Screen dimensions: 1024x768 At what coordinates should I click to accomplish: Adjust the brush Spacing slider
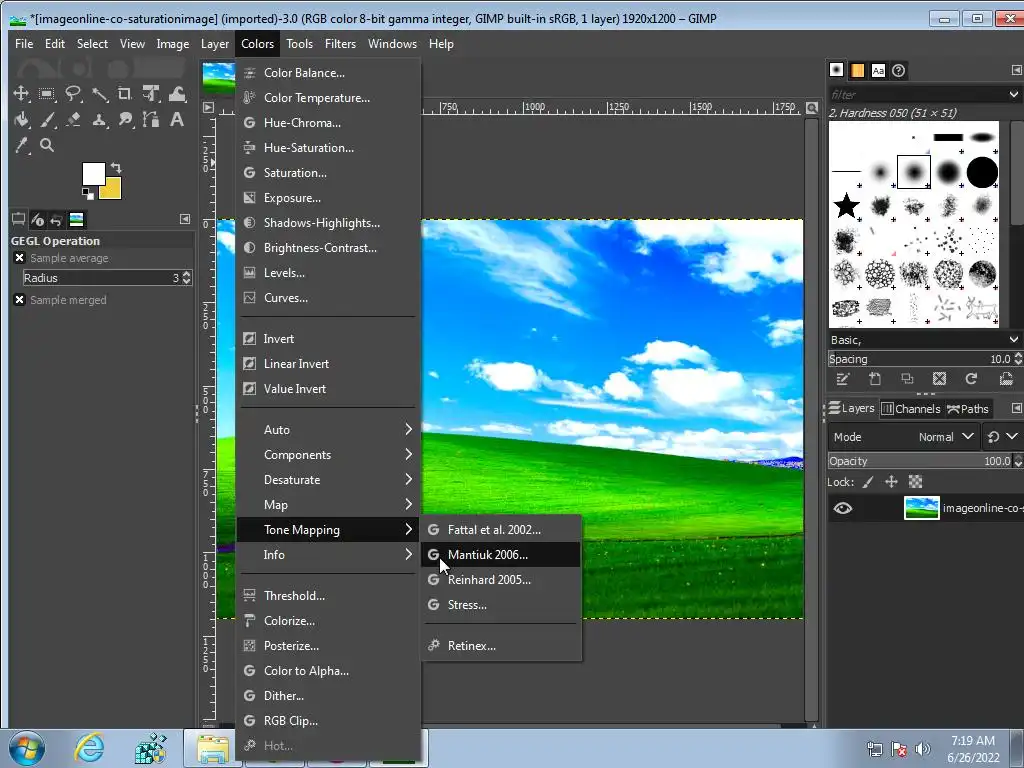click(920, 359)
